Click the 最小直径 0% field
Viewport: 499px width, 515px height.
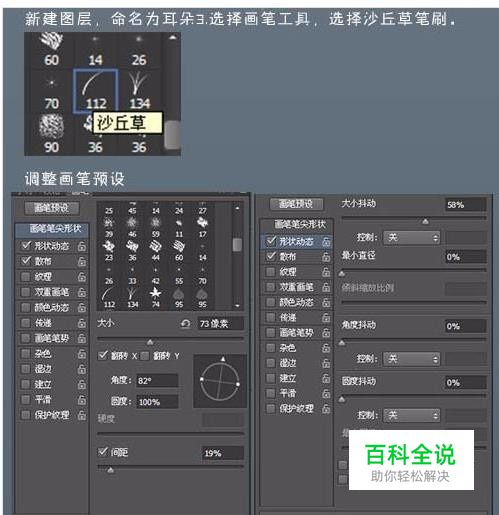click(465, 257)
